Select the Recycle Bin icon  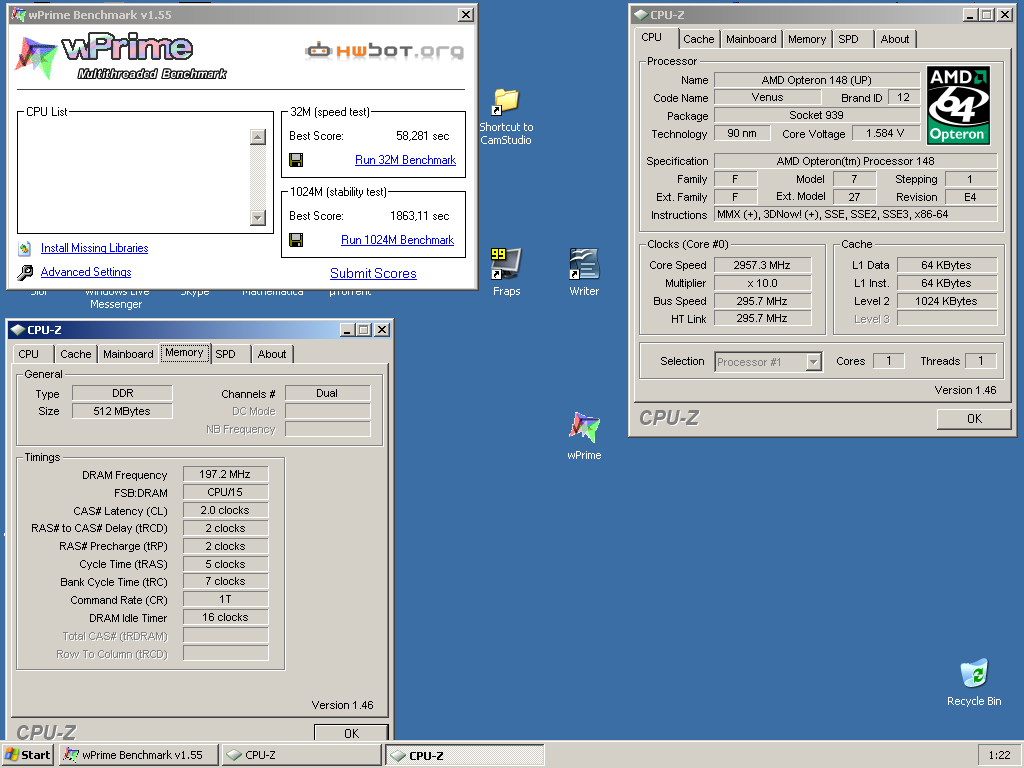[974, 674]
